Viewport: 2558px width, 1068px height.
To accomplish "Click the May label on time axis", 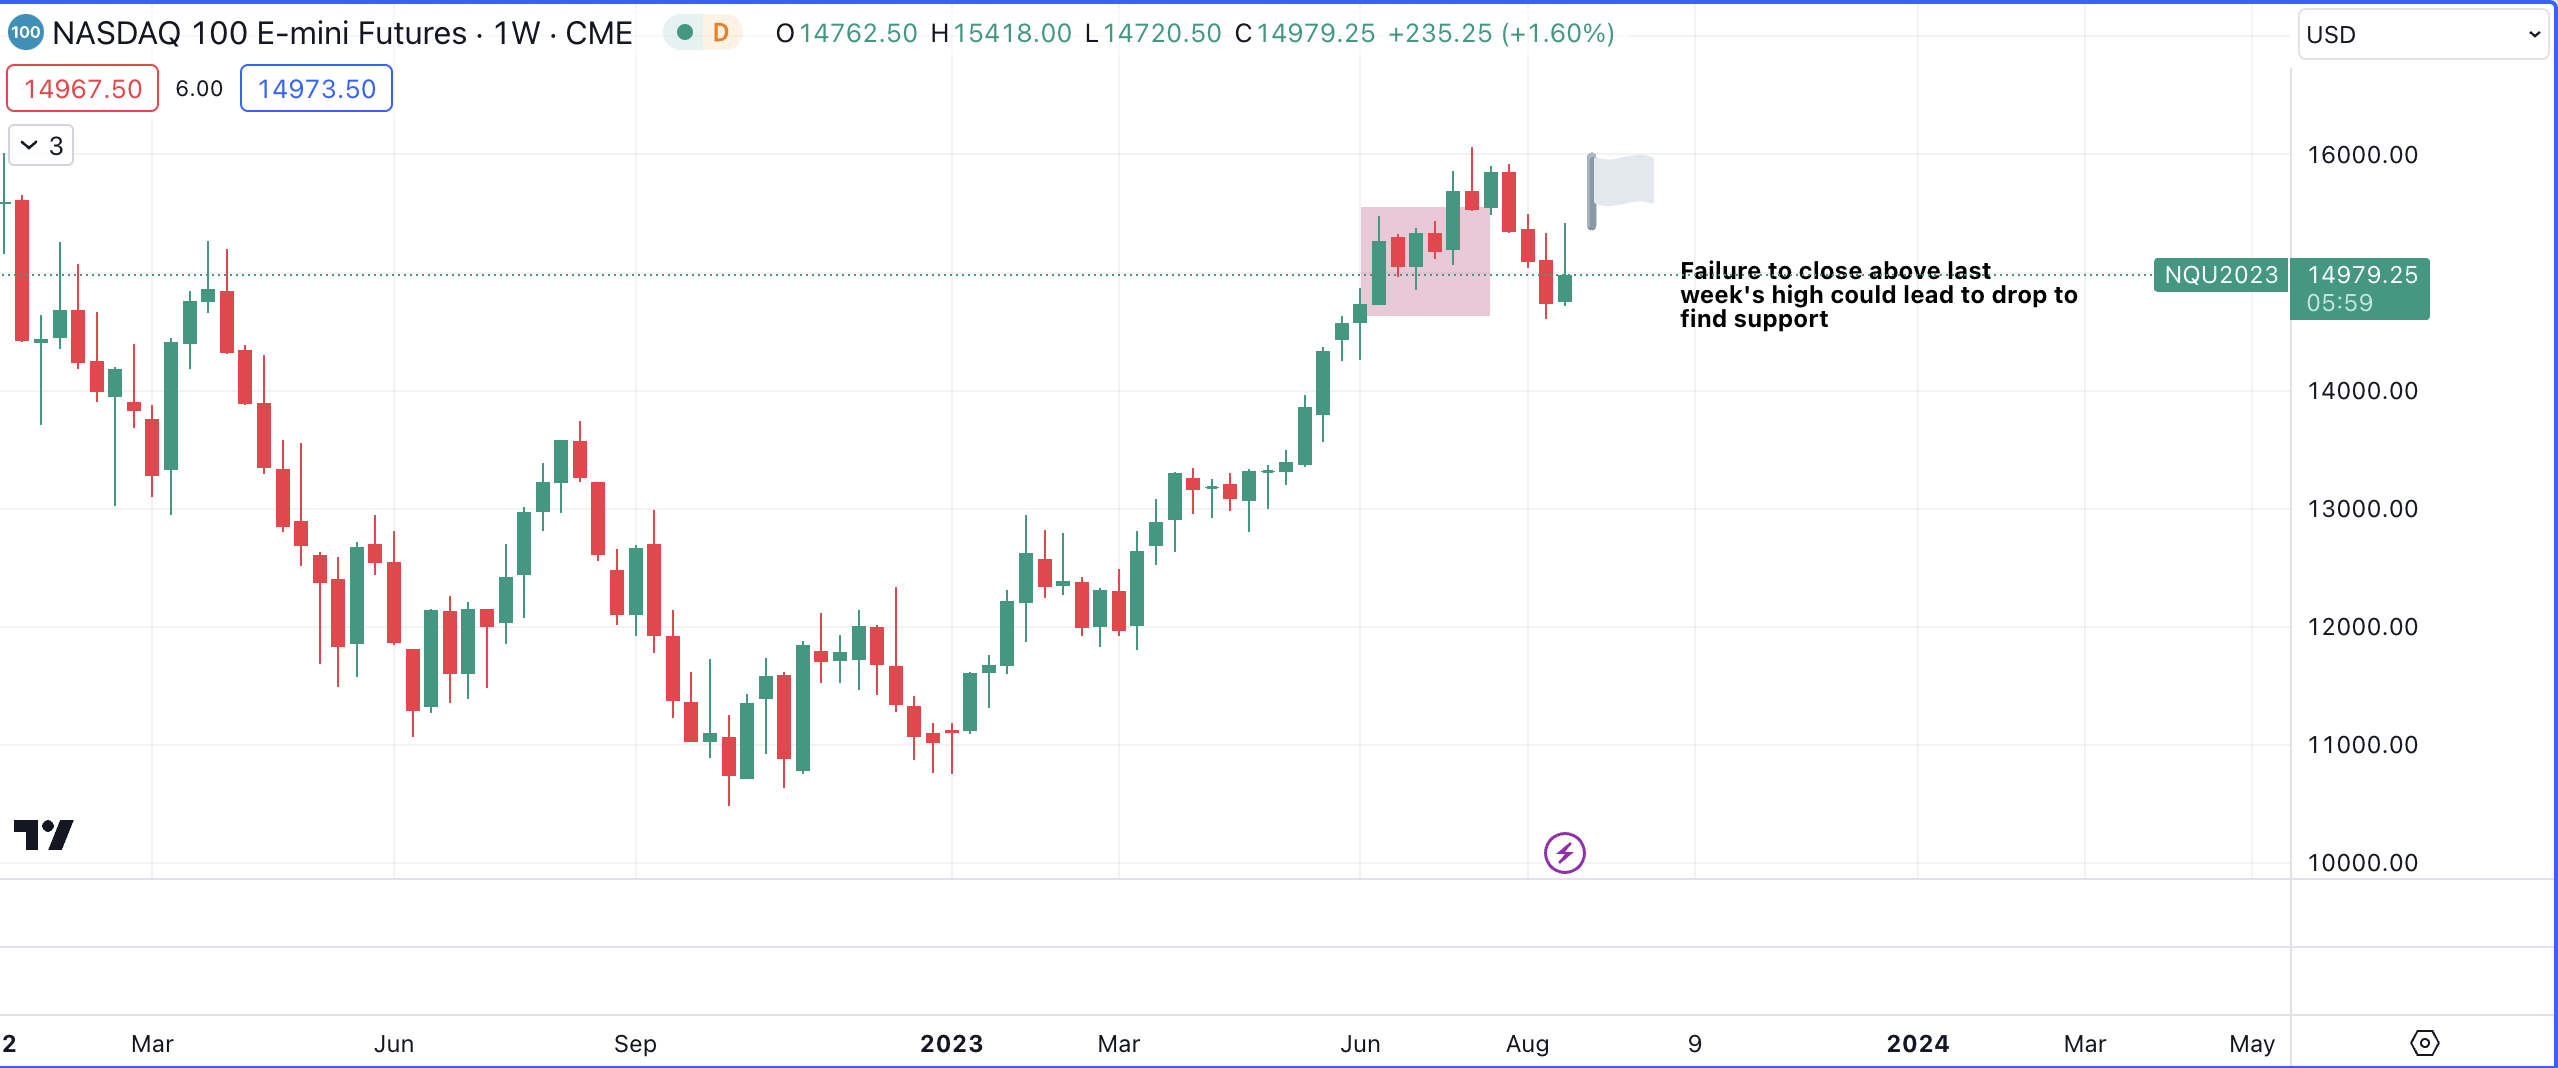I will click(2251, 1044).
